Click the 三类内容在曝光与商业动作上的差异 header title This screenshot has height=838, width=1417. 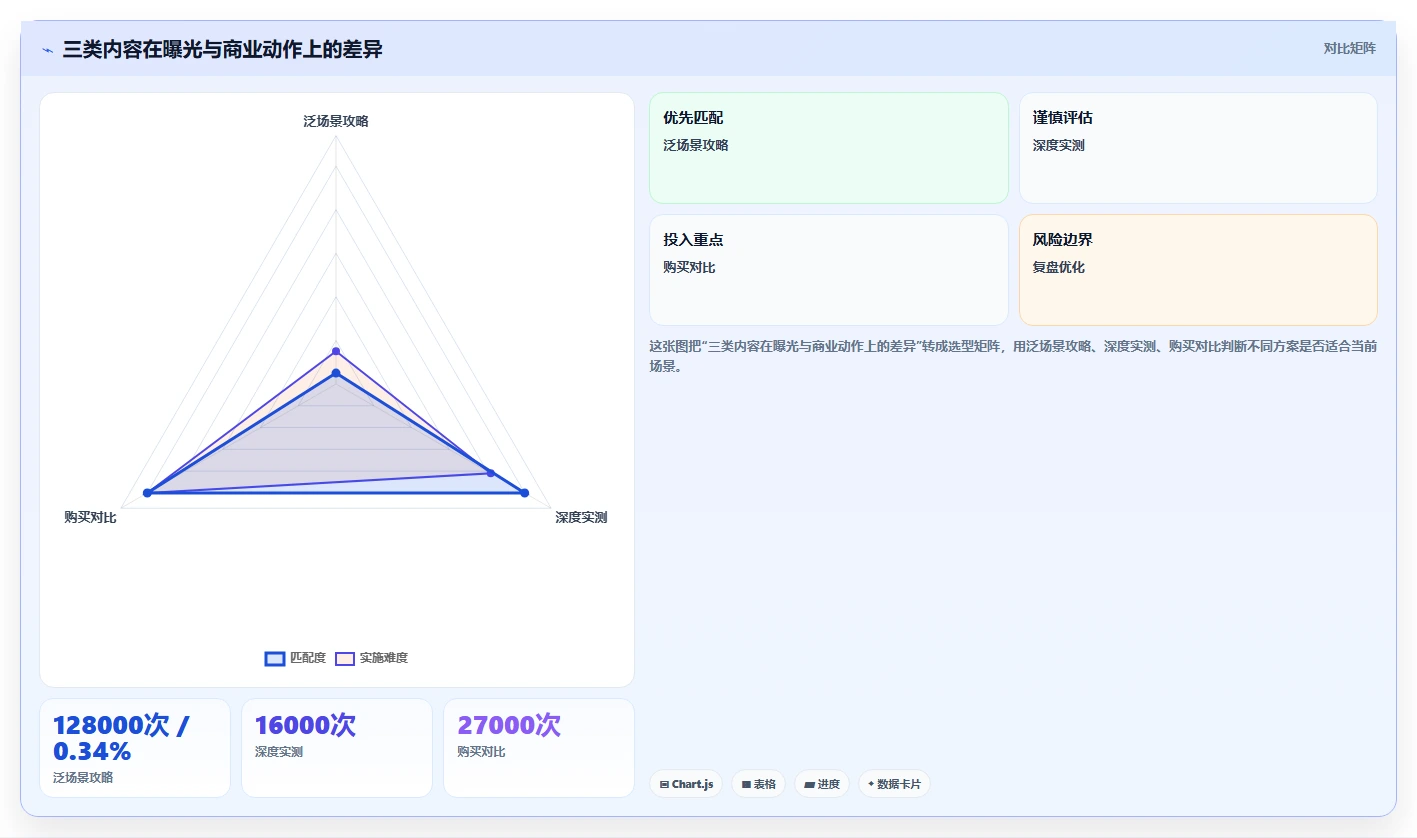[x=222, y=49]
